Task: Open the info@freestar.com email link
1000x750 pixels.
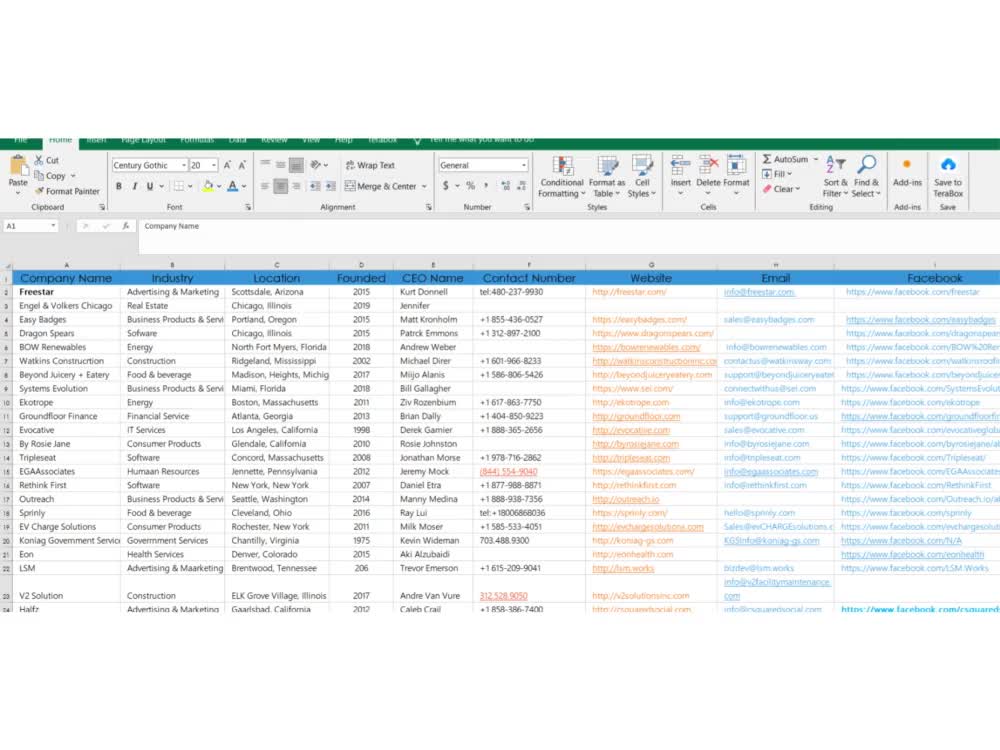Action: pos(759,292)
